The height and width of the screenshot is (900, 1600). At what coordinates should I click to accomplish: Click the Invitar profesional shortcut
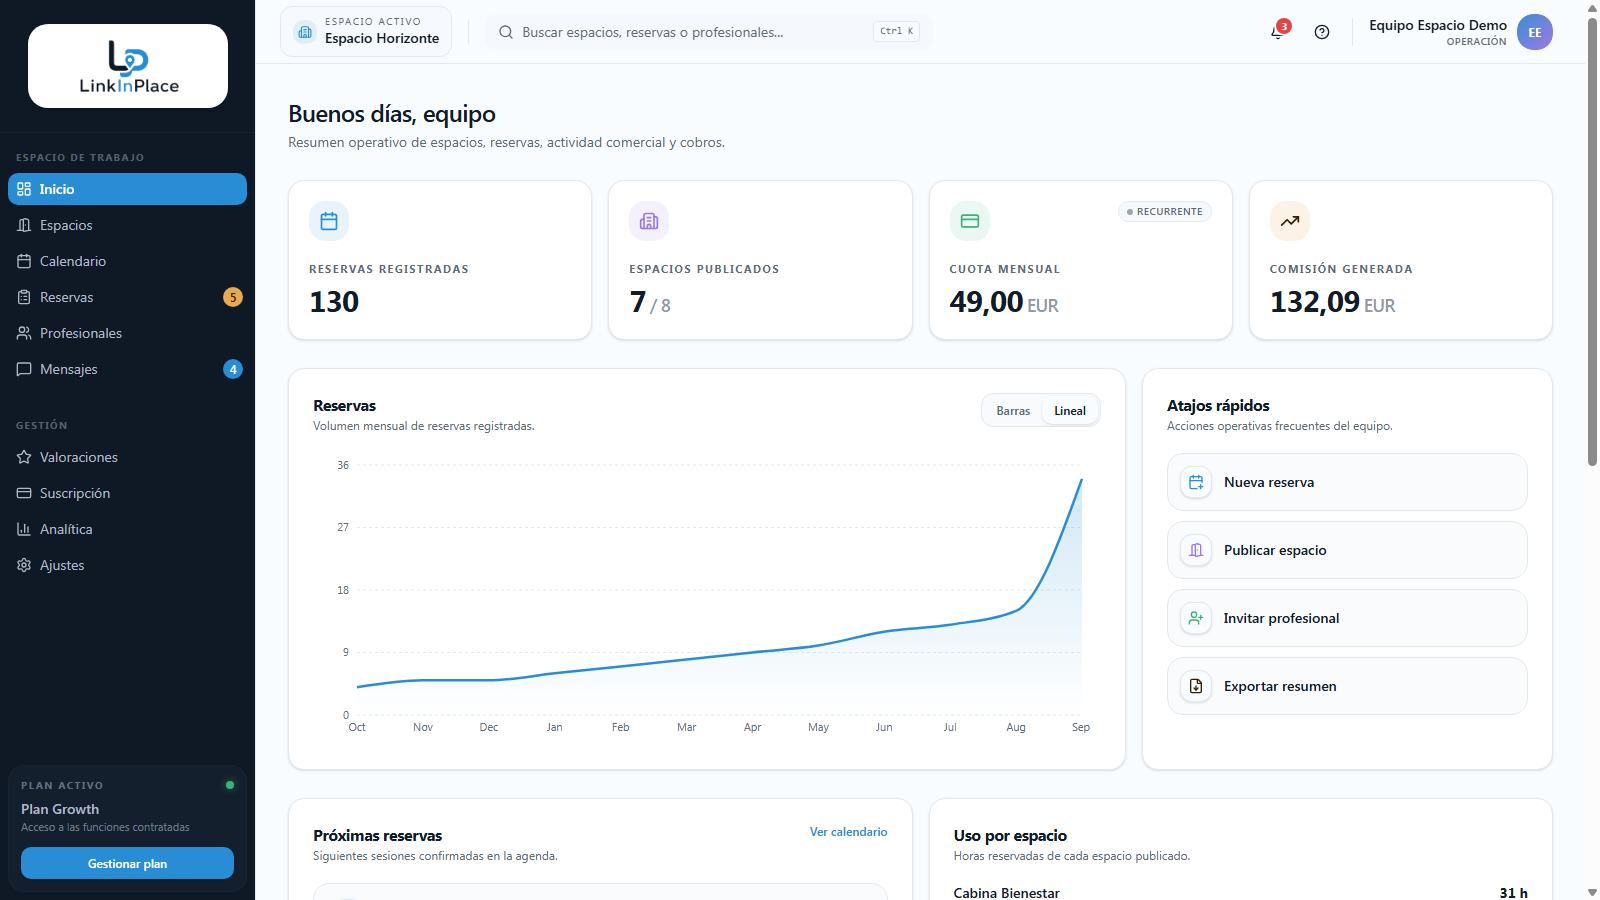pyautogui.click(x=1347, y=618)
